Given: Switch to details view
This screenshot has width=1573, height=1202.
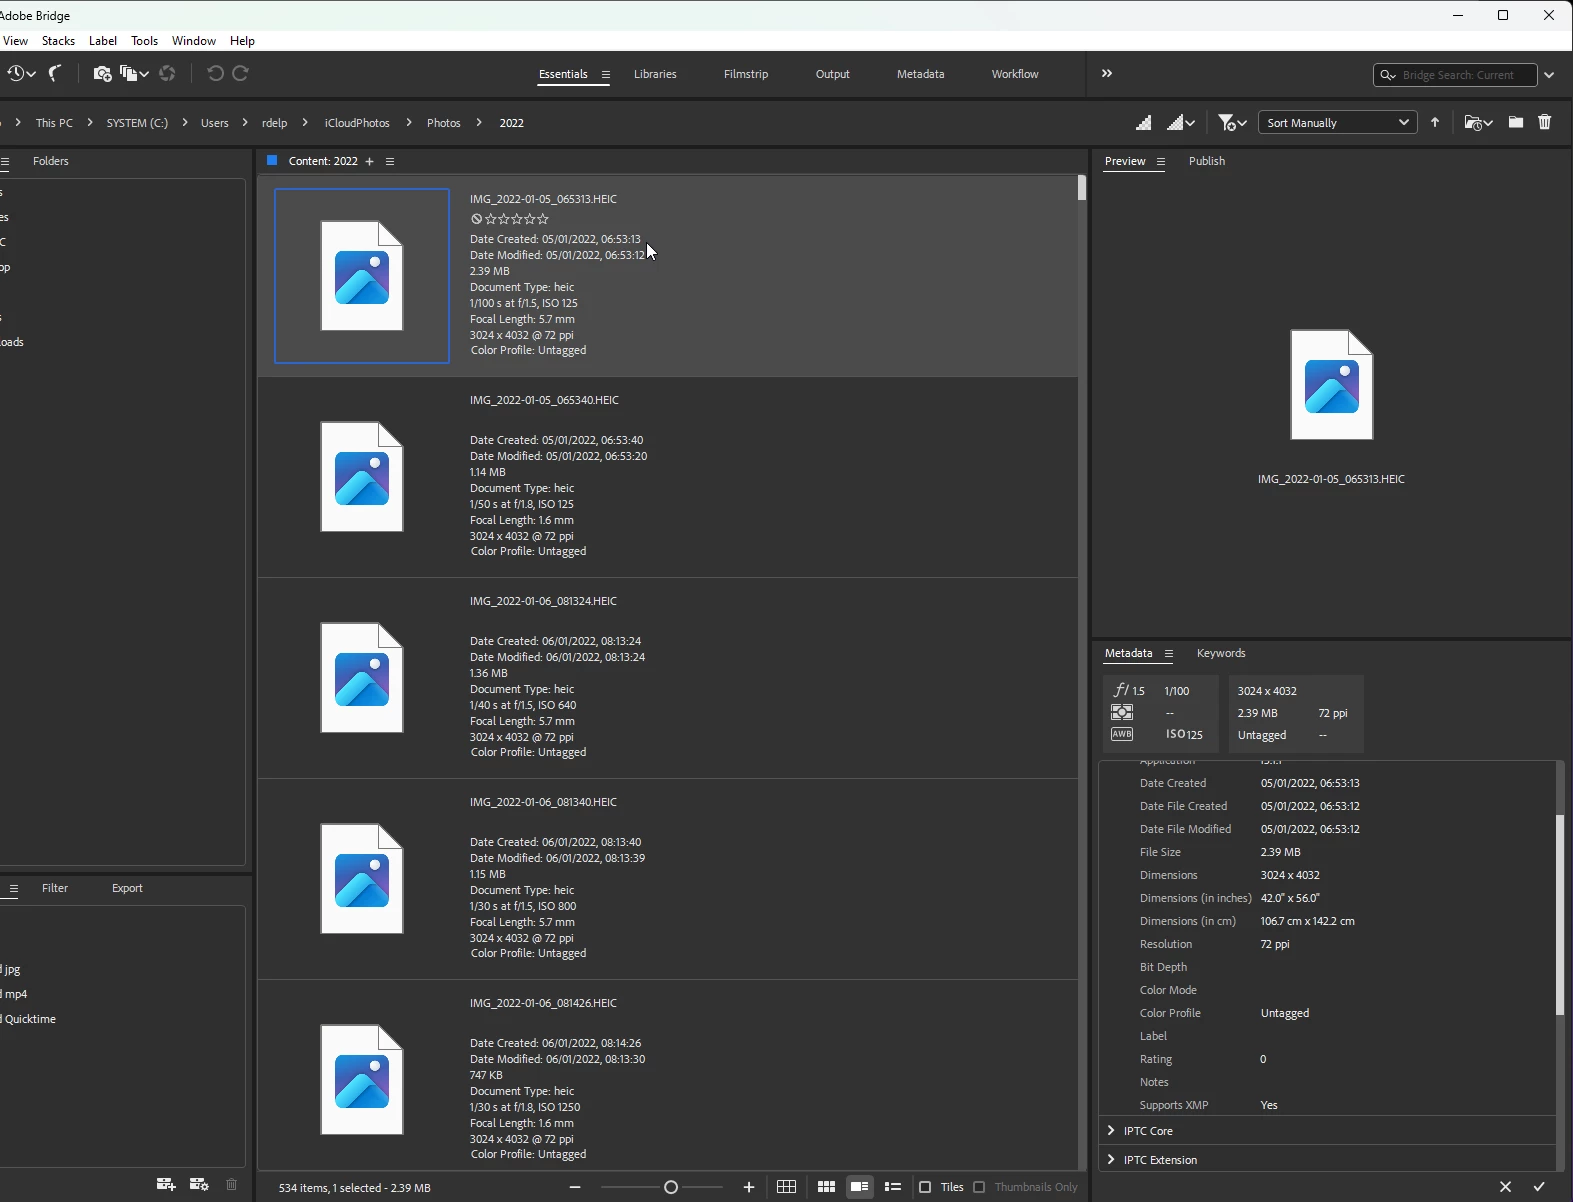Looking at the screenshot, I should (859, 1187).
